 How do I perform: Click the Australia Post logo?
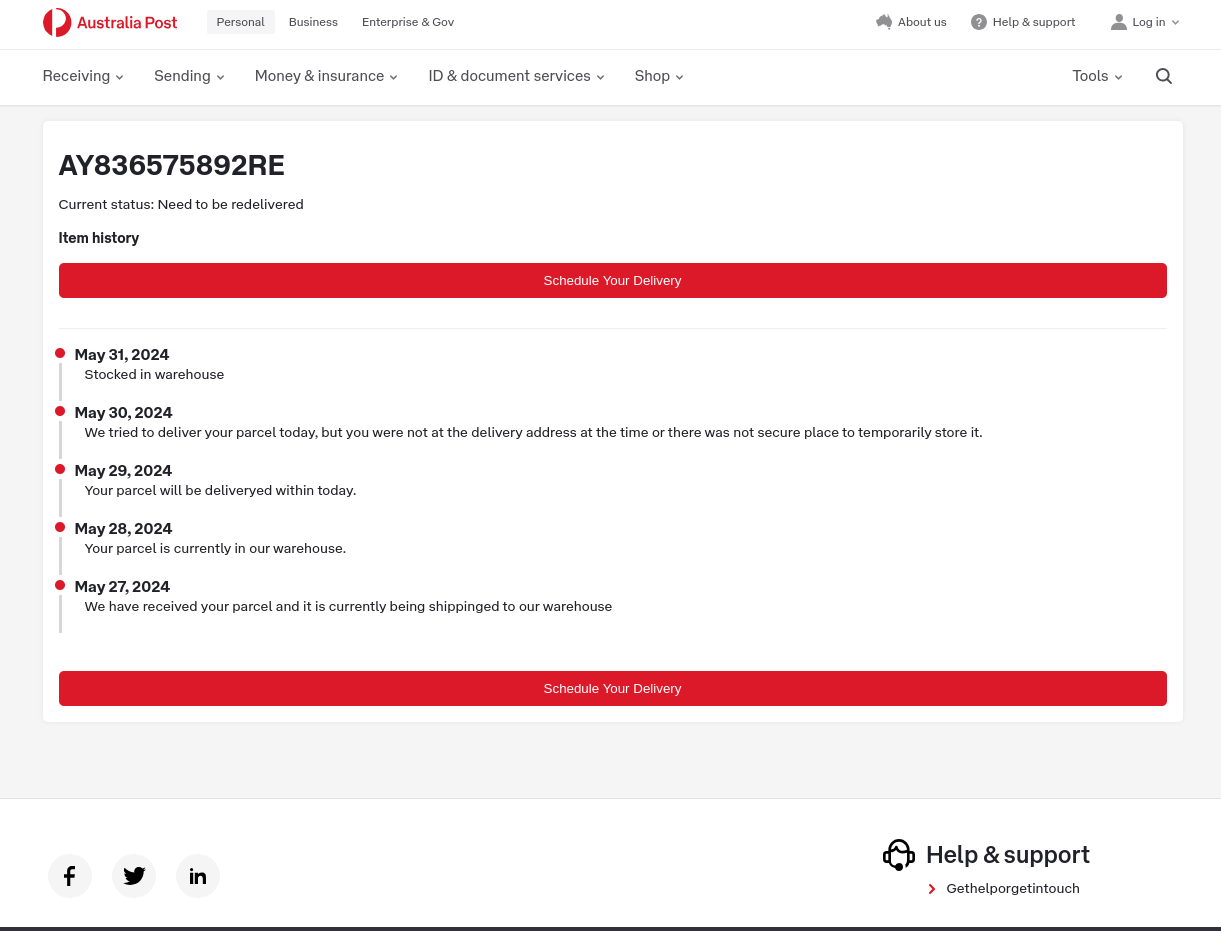coord(110,22)
